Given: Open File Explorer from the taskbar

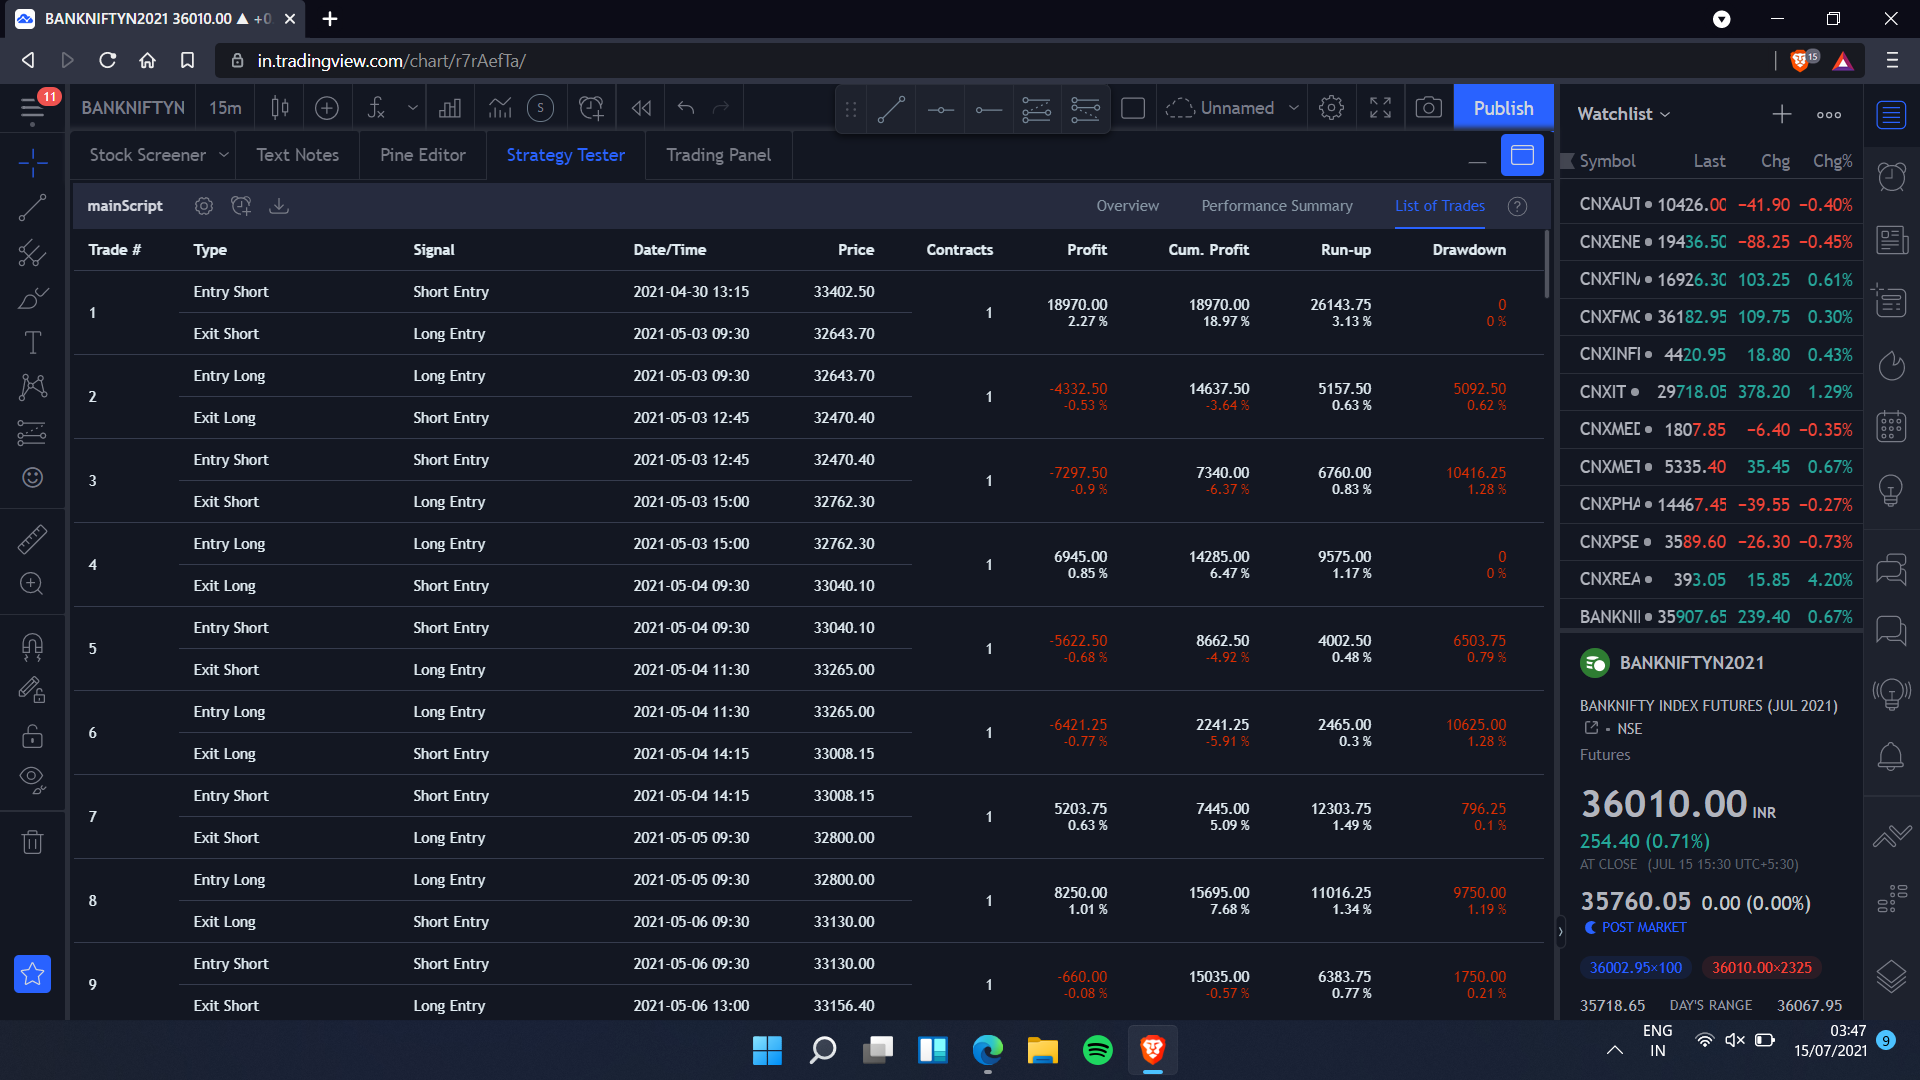Looking at the screenshot, I should [1042, 1050].
